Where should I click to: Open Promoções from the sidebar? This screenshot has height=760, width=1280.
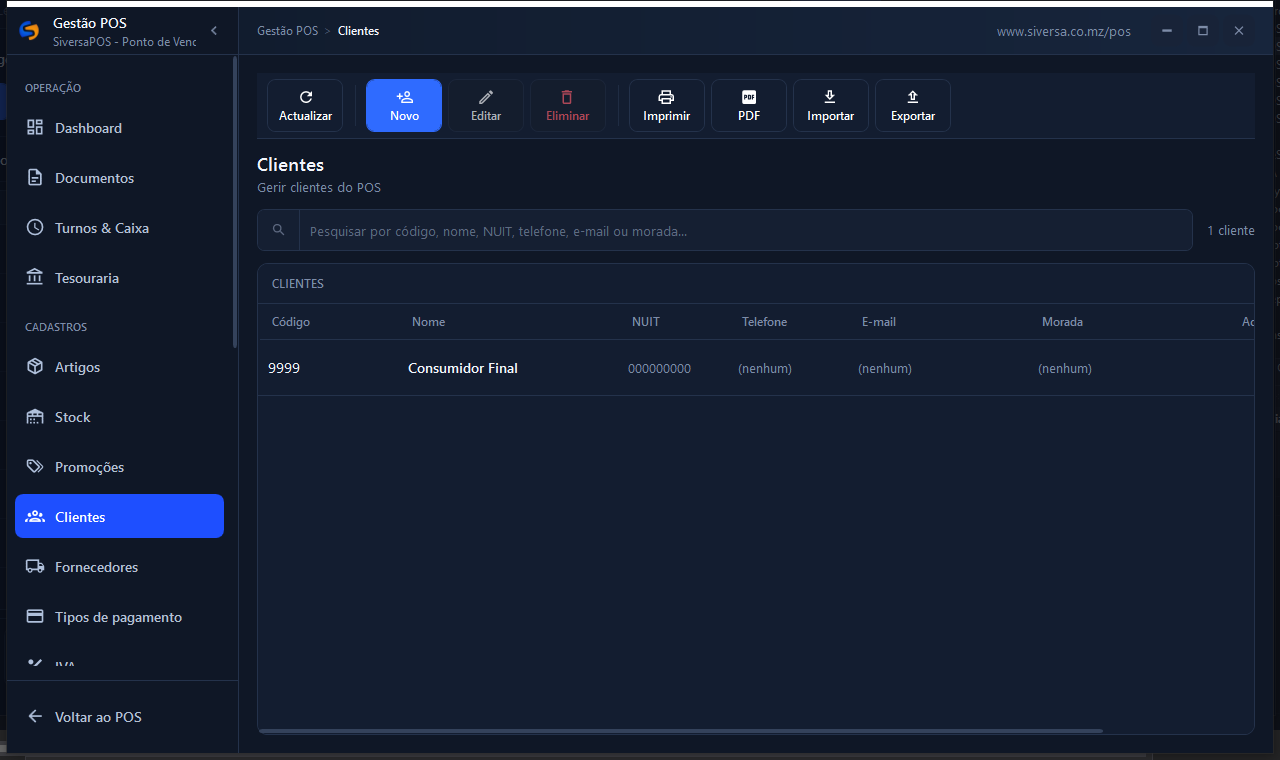click(x=119, y=467)
